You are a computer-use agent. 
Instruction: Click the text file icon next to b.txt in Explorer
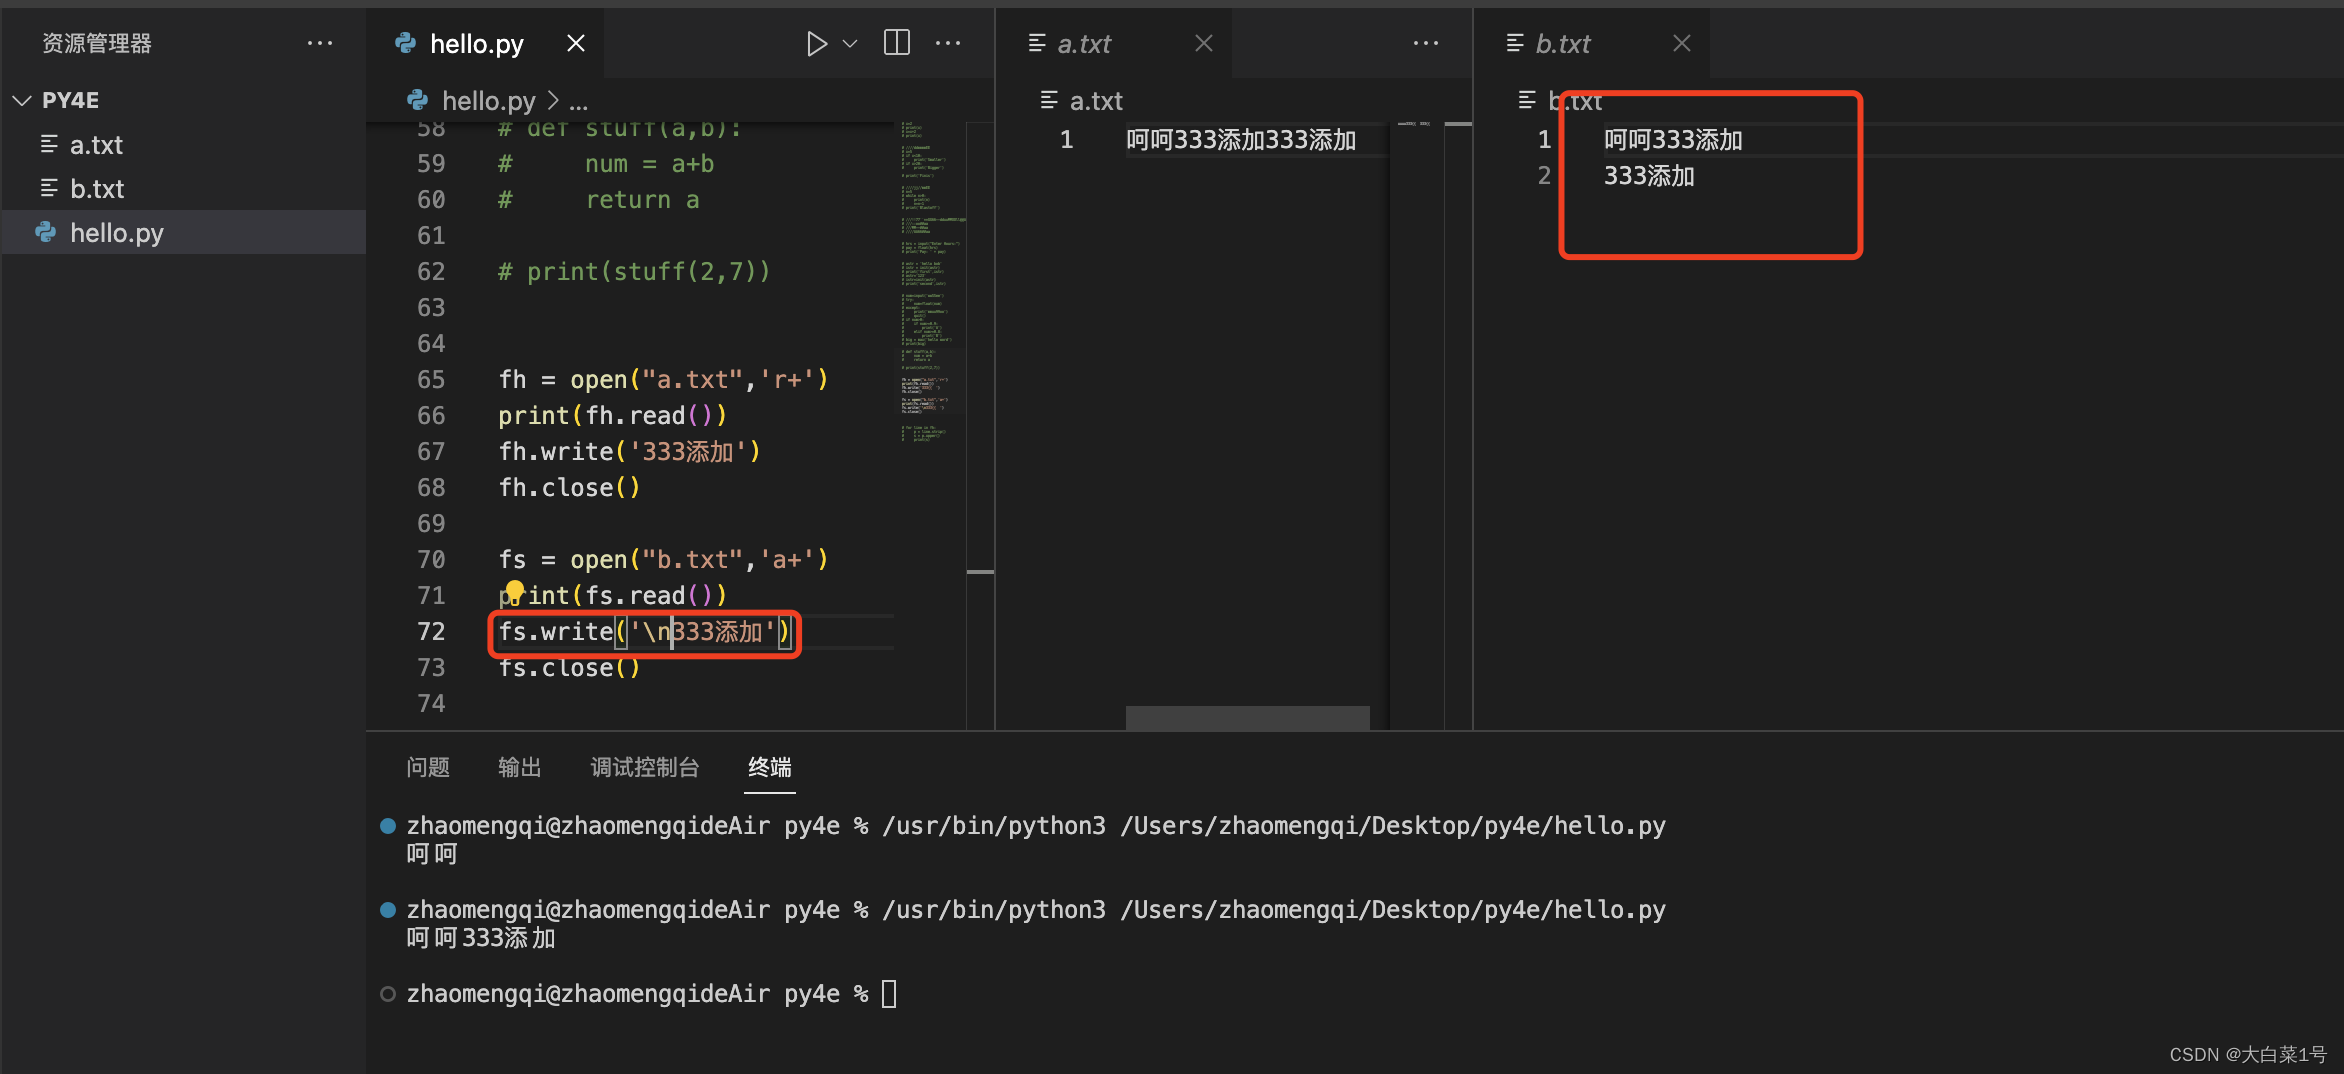point(49,188)
